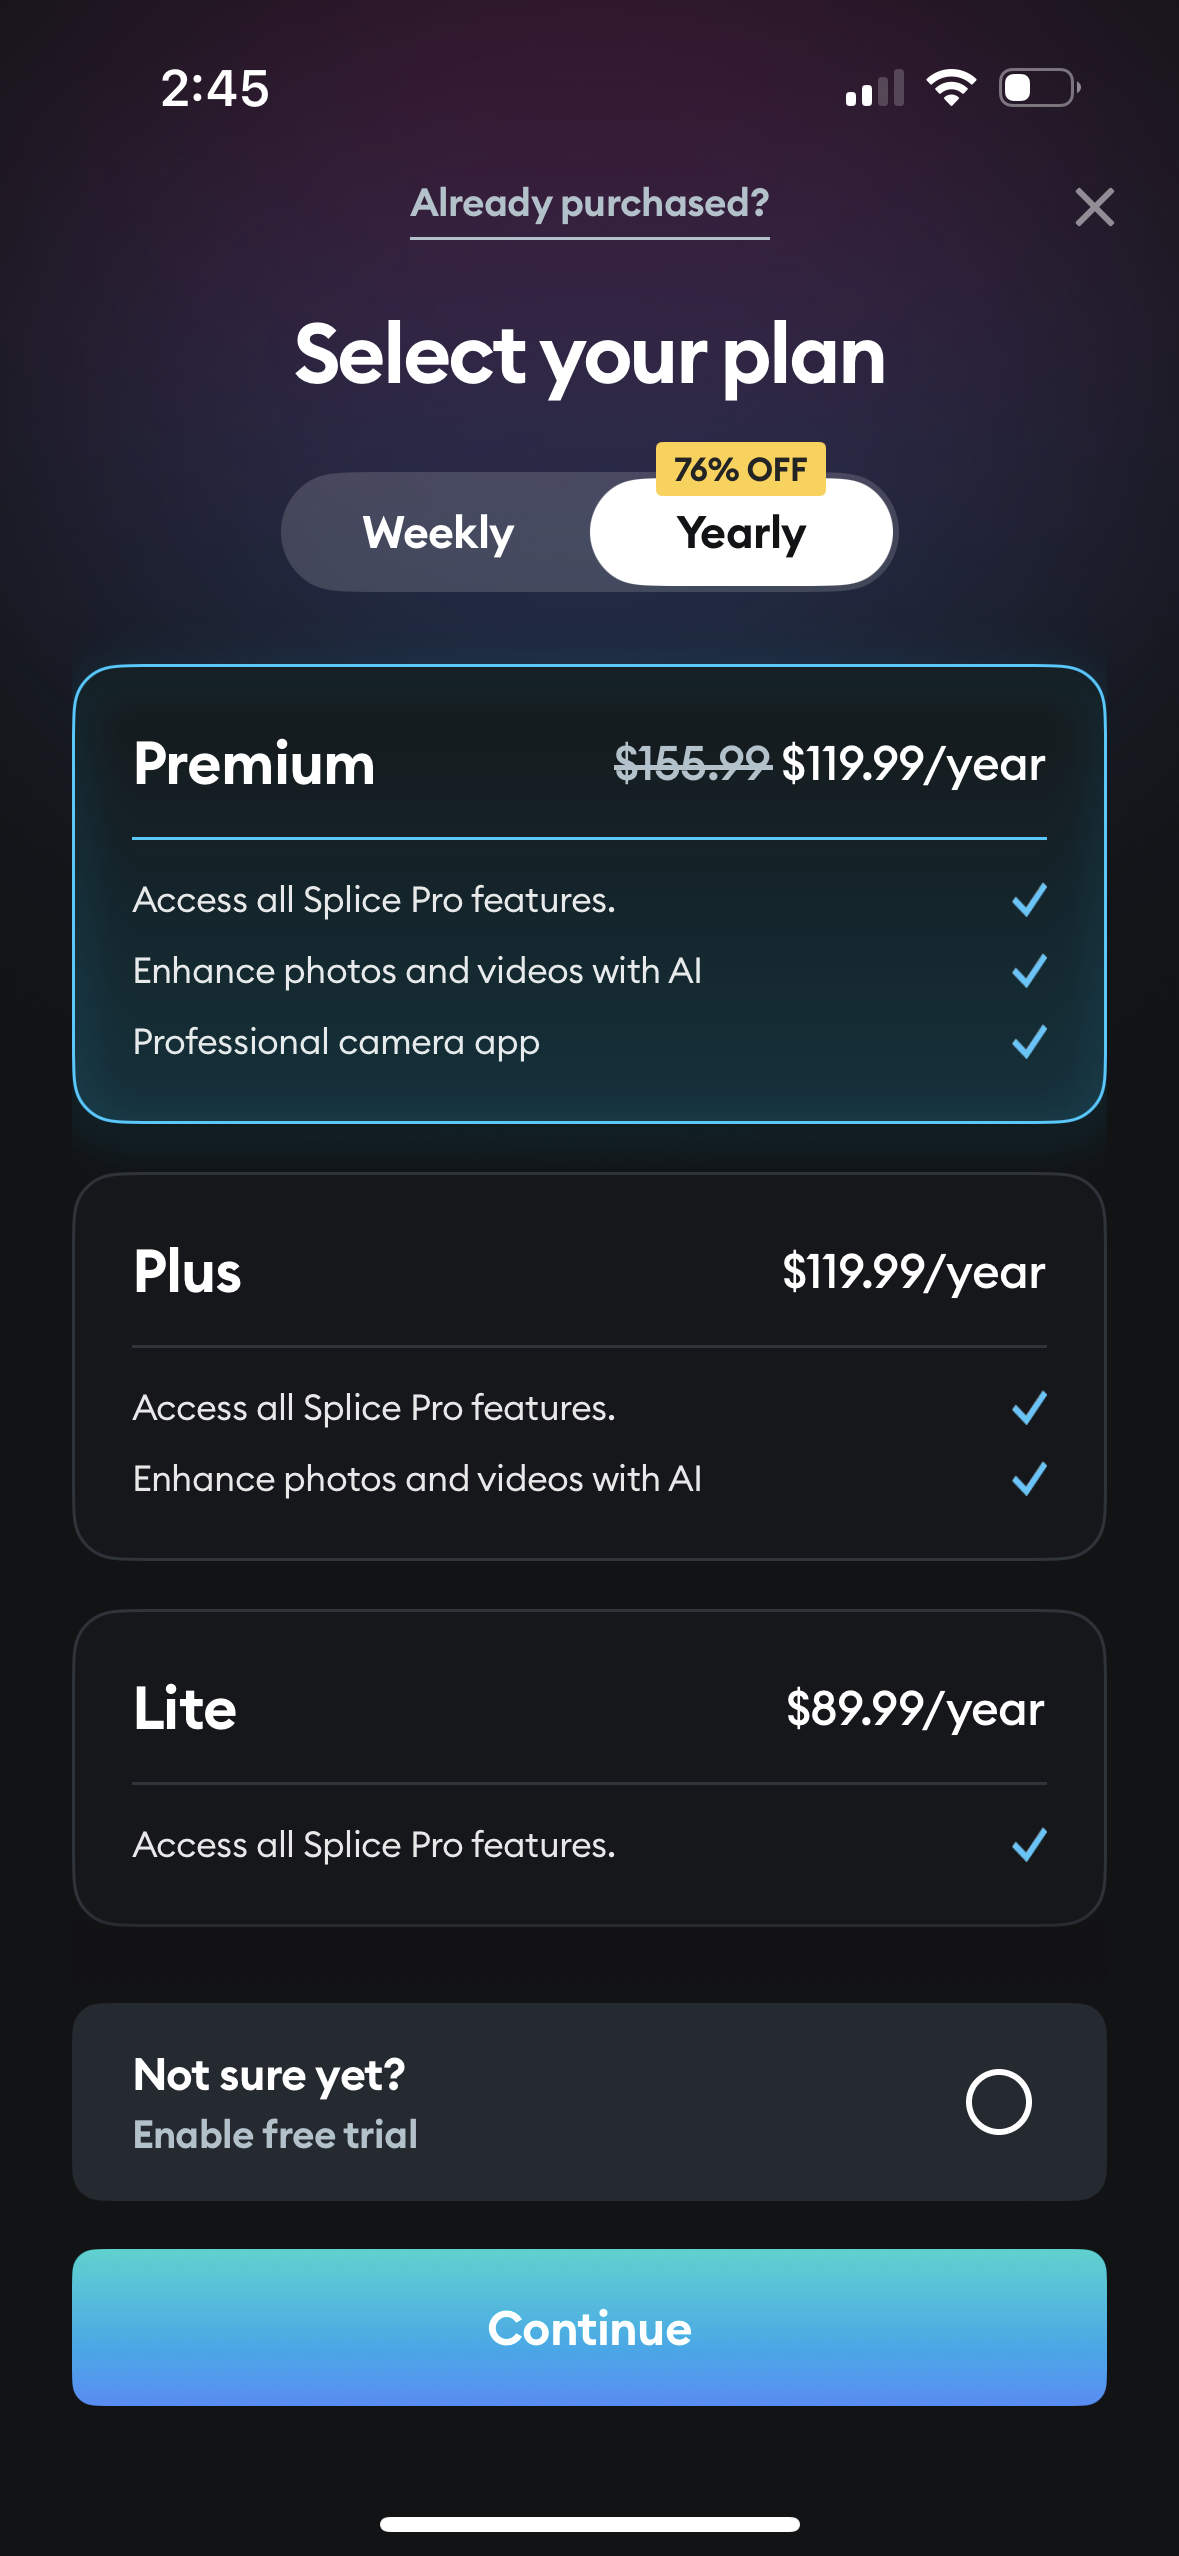Select the Premium plan card
The image size is (1179, 2556).
tap(589, 897)
